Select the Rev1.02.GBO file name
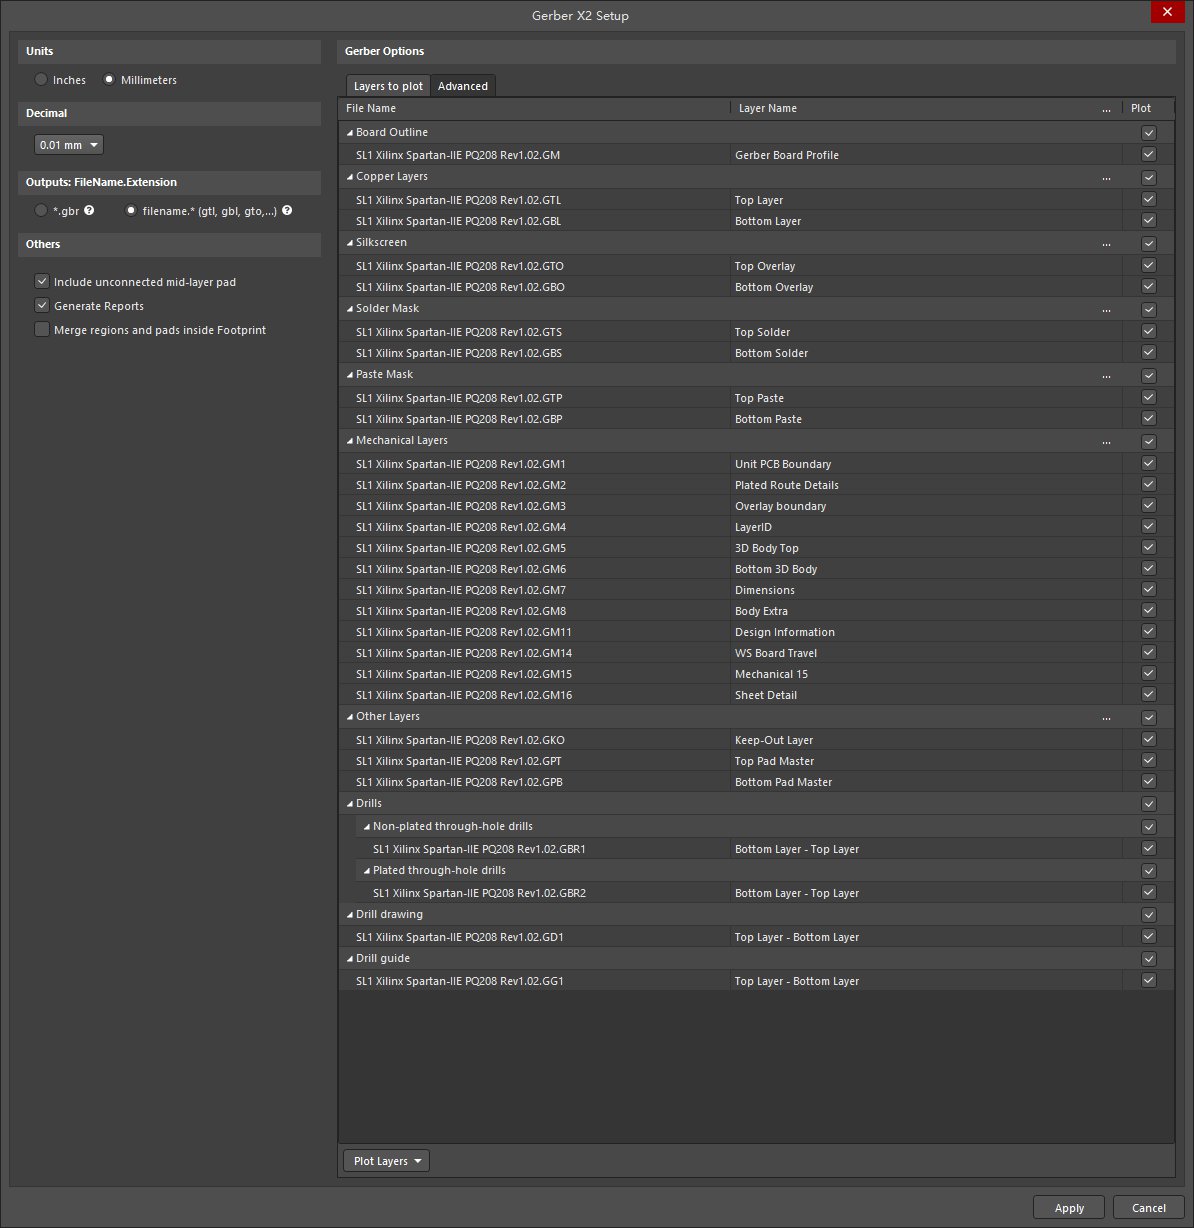This screenshot has height=1228, width=1194. coord(460,287)
